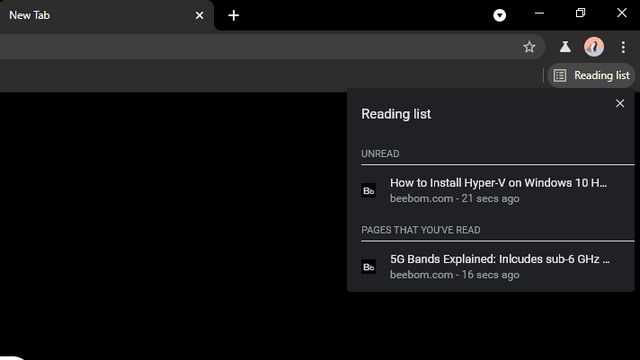The width and height of the screenshot is (640, 360).
Task: Restore down the Chrome window
Action: pyautogui.click(x=580, y=13)
